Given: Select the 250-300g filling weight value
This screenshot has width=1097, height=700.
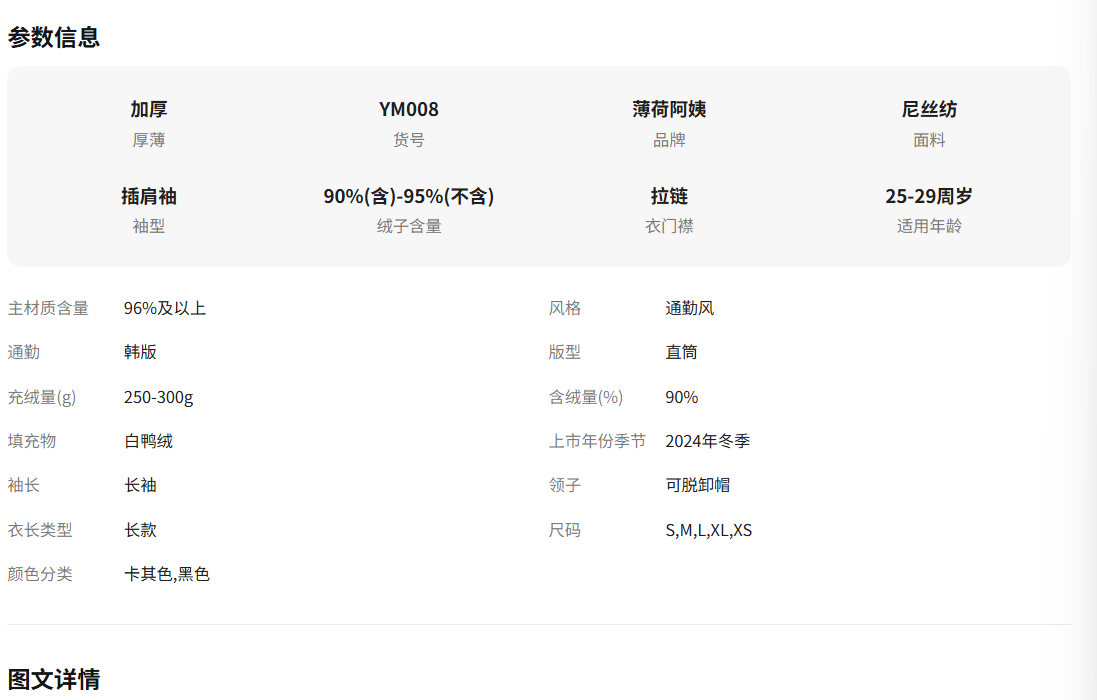Looking at the screenshot, I should 159,397.
